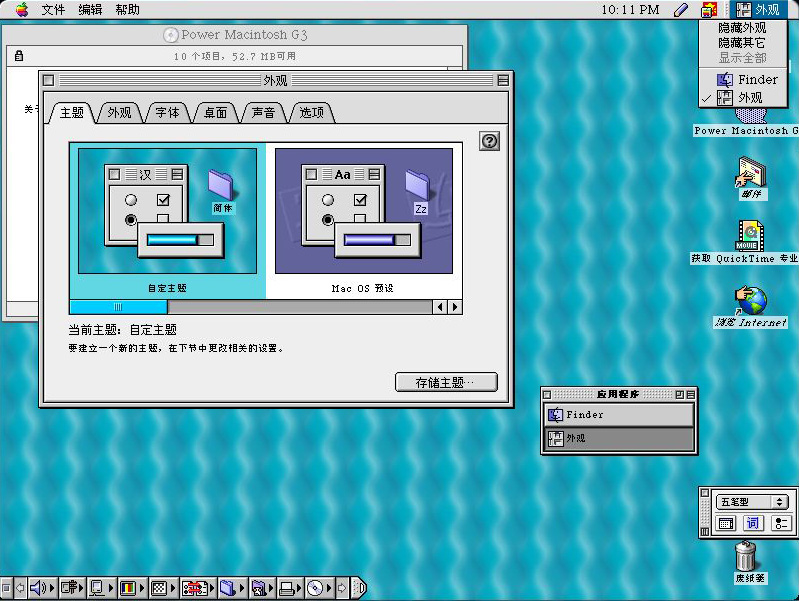This screenshot has width=799, height=601.
Task: Switch to the 桌面 tab
Action: tap(216, 113)
